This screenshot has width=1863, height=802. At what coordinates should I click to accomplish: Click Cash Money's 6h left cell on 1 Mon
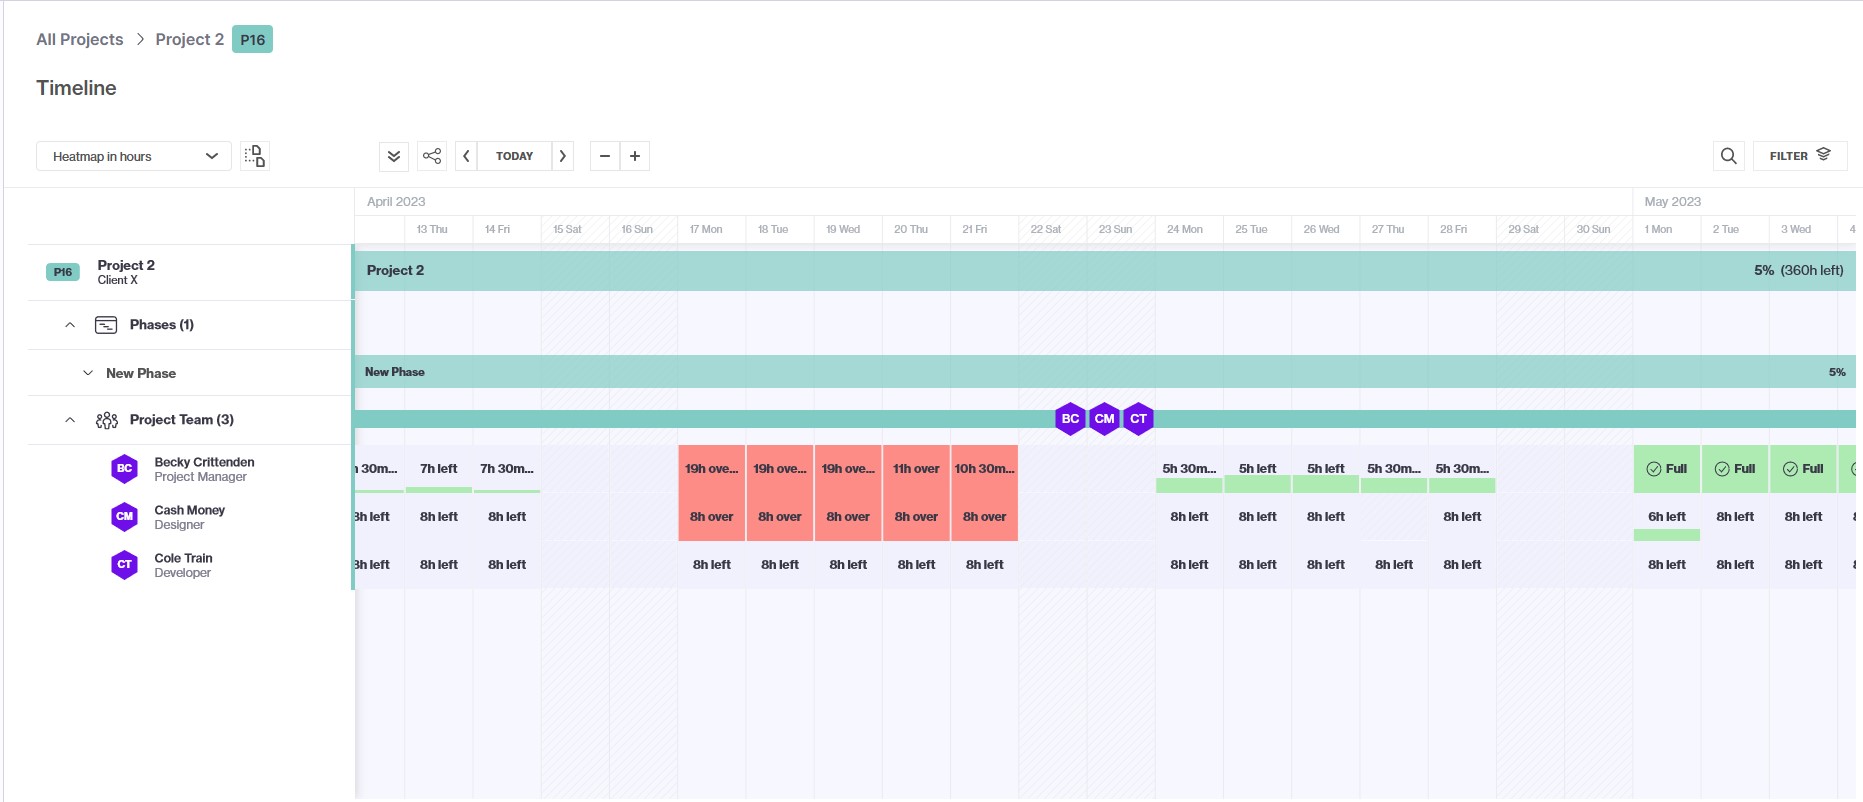point(1667,517)
